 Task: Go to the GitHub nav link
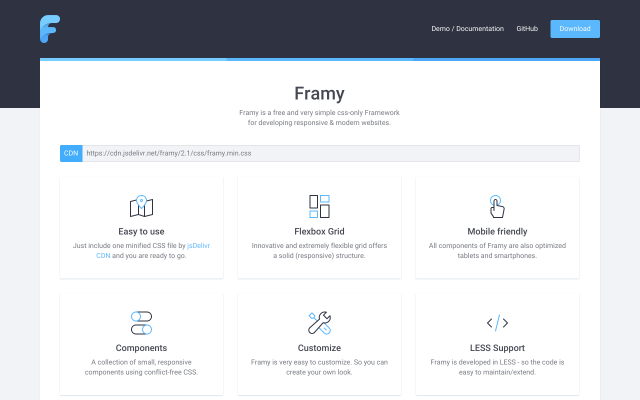click(x=527, y=29)
